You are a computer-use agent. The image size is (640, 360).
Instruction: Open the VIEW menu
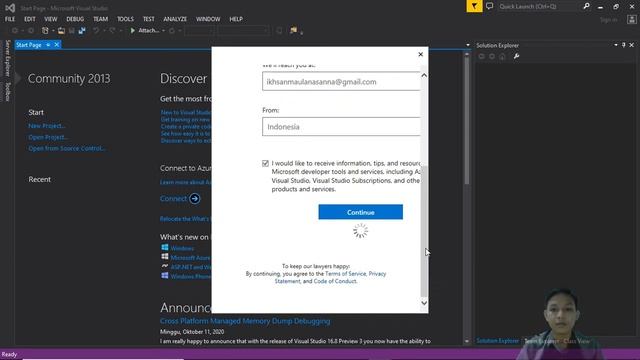coord(51,19)
